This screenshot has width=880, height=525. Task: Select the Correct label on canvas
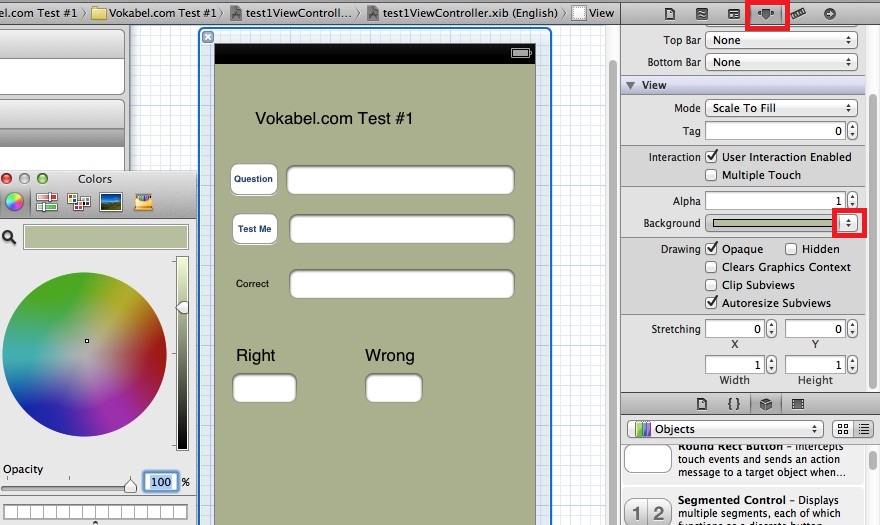click(x=253, y=284)
